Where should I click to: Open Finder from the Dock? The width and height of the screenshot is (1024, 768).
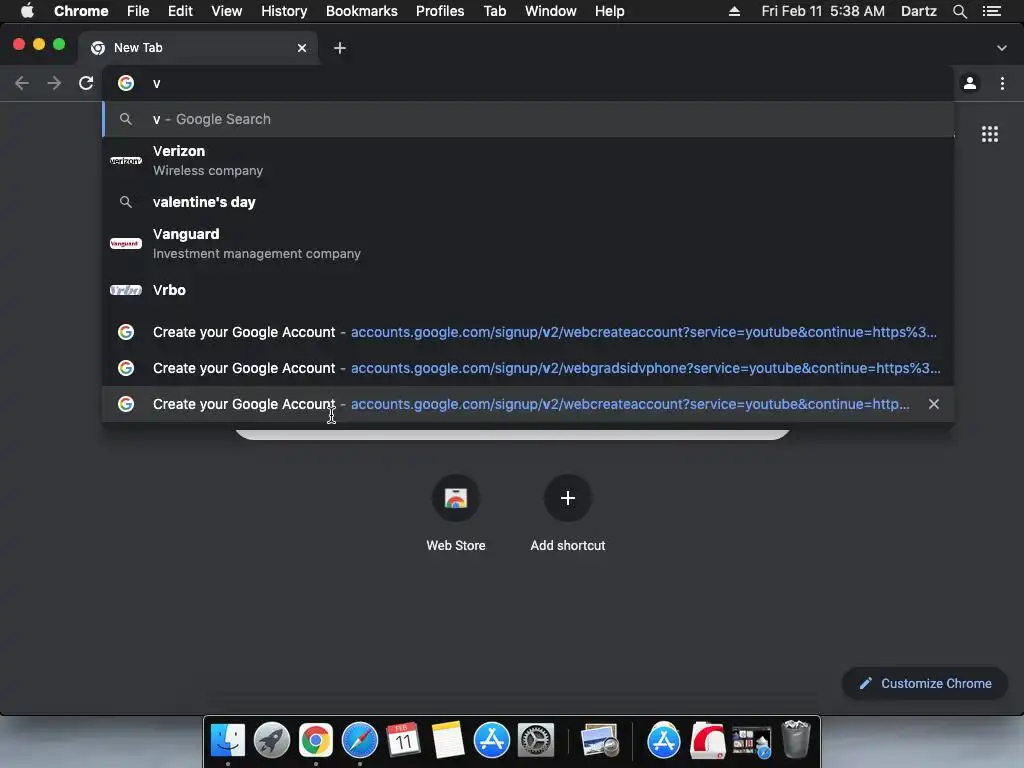pos(227,741)
